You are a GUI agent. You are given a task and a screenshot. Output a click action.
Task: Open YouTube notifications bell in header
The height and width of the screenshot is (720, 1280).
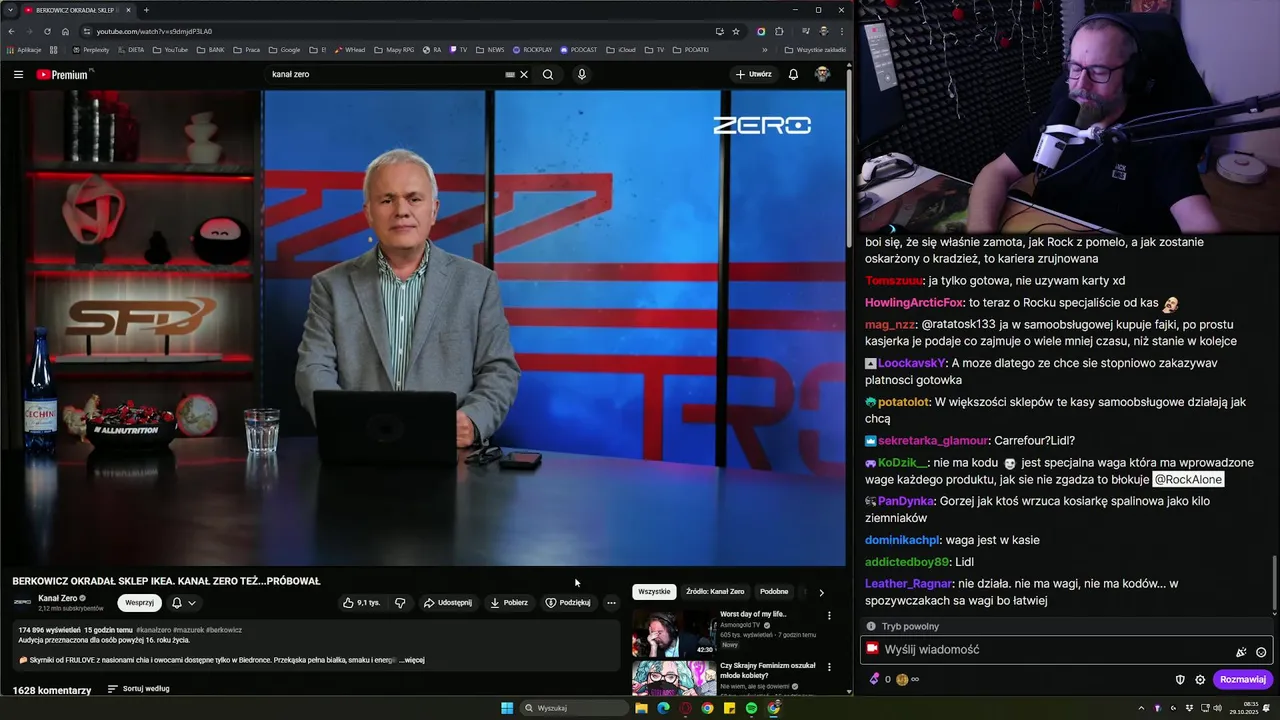(793, 74)
